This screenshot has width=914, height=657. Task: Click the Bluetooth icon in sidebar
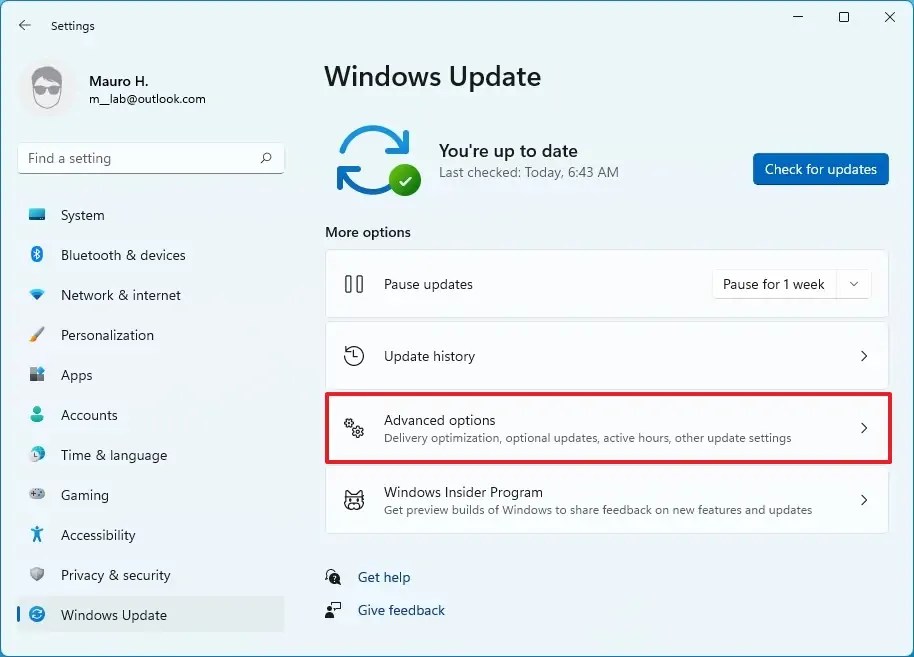click(37, 254)
